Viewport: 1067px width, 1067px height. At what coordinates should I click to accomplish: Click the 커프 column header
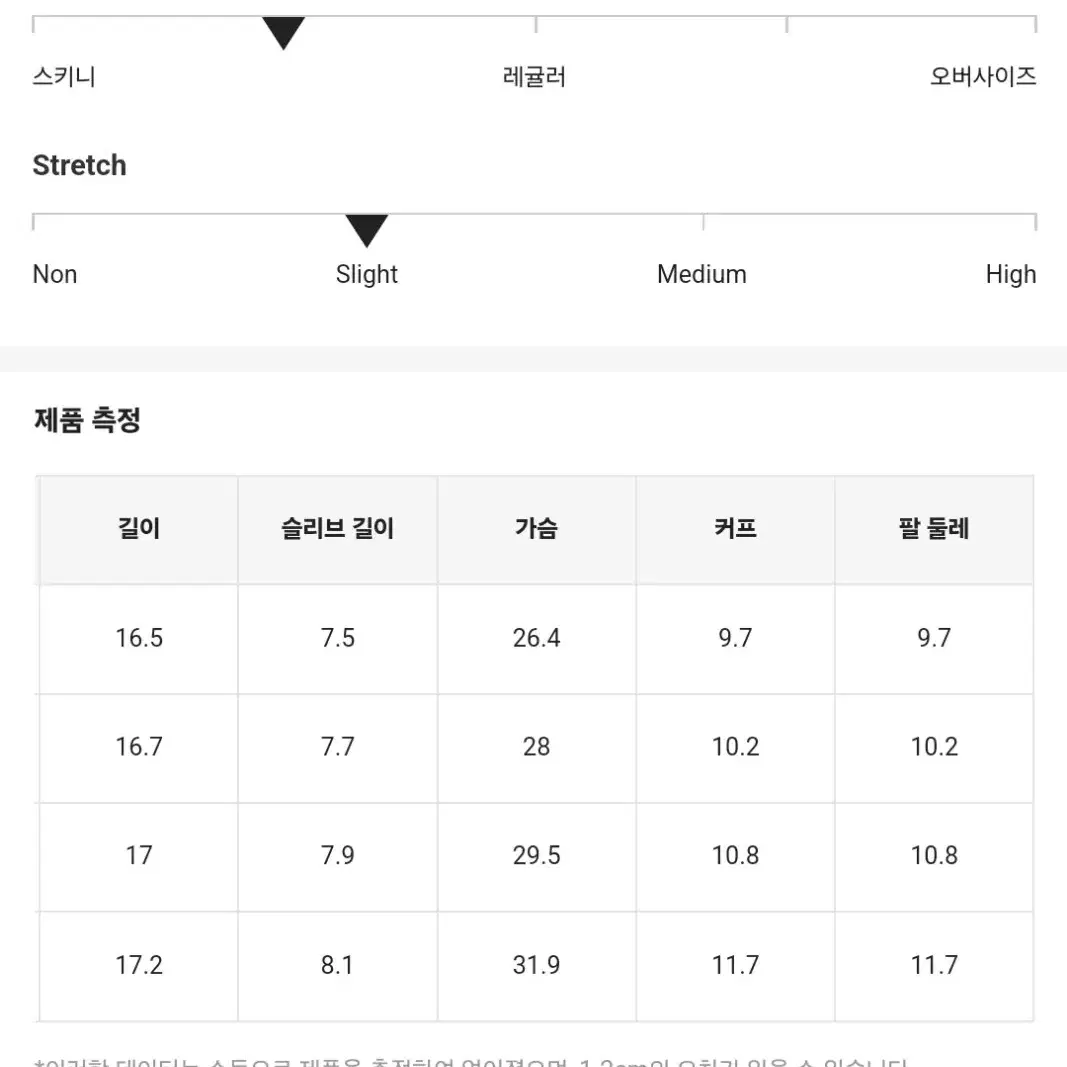point(736,529)
